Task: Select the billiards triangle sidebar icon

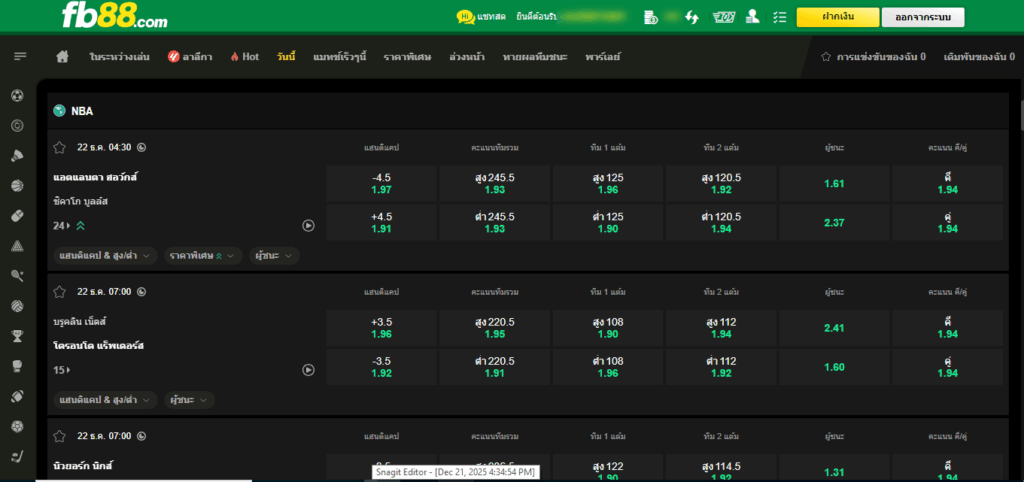Action: tap(18, 246)
